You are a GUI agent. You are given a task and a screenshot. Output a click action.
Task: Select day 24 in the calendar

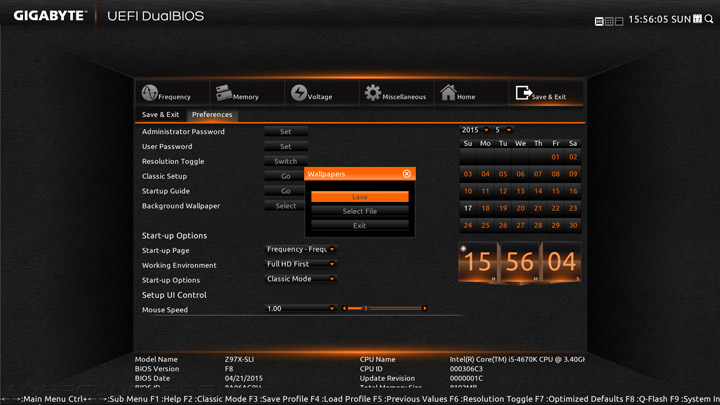pyautogui.click(x=468, y=225)
